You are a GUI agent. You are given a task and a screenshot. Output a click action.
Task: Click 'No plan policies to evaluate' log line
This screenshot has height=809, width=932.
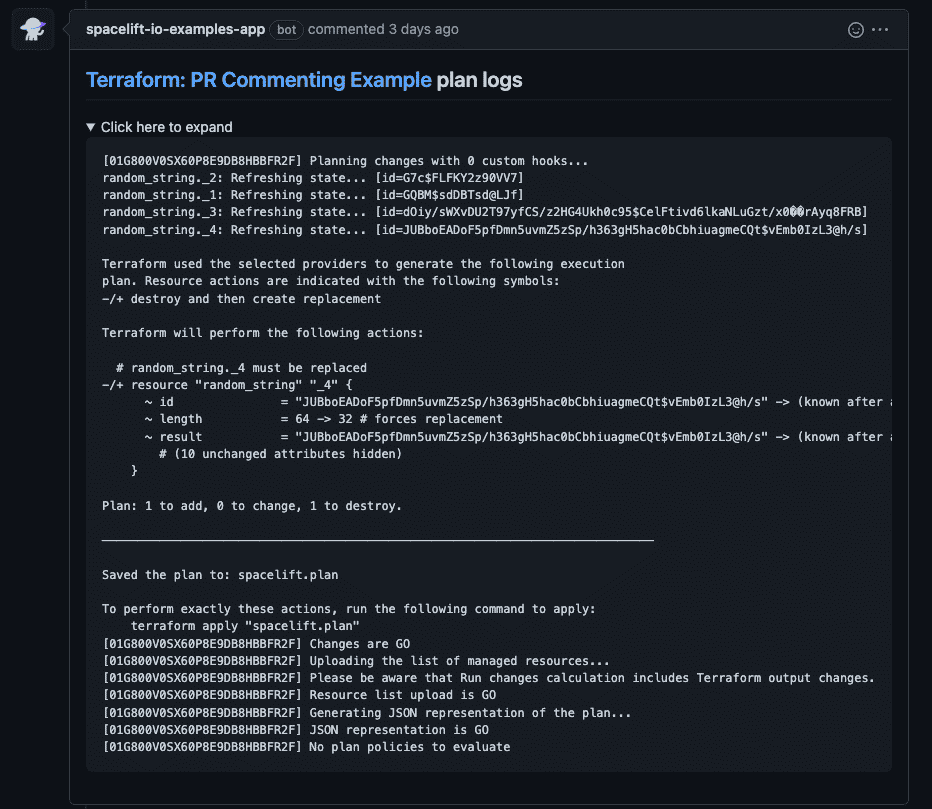[307, 747]
